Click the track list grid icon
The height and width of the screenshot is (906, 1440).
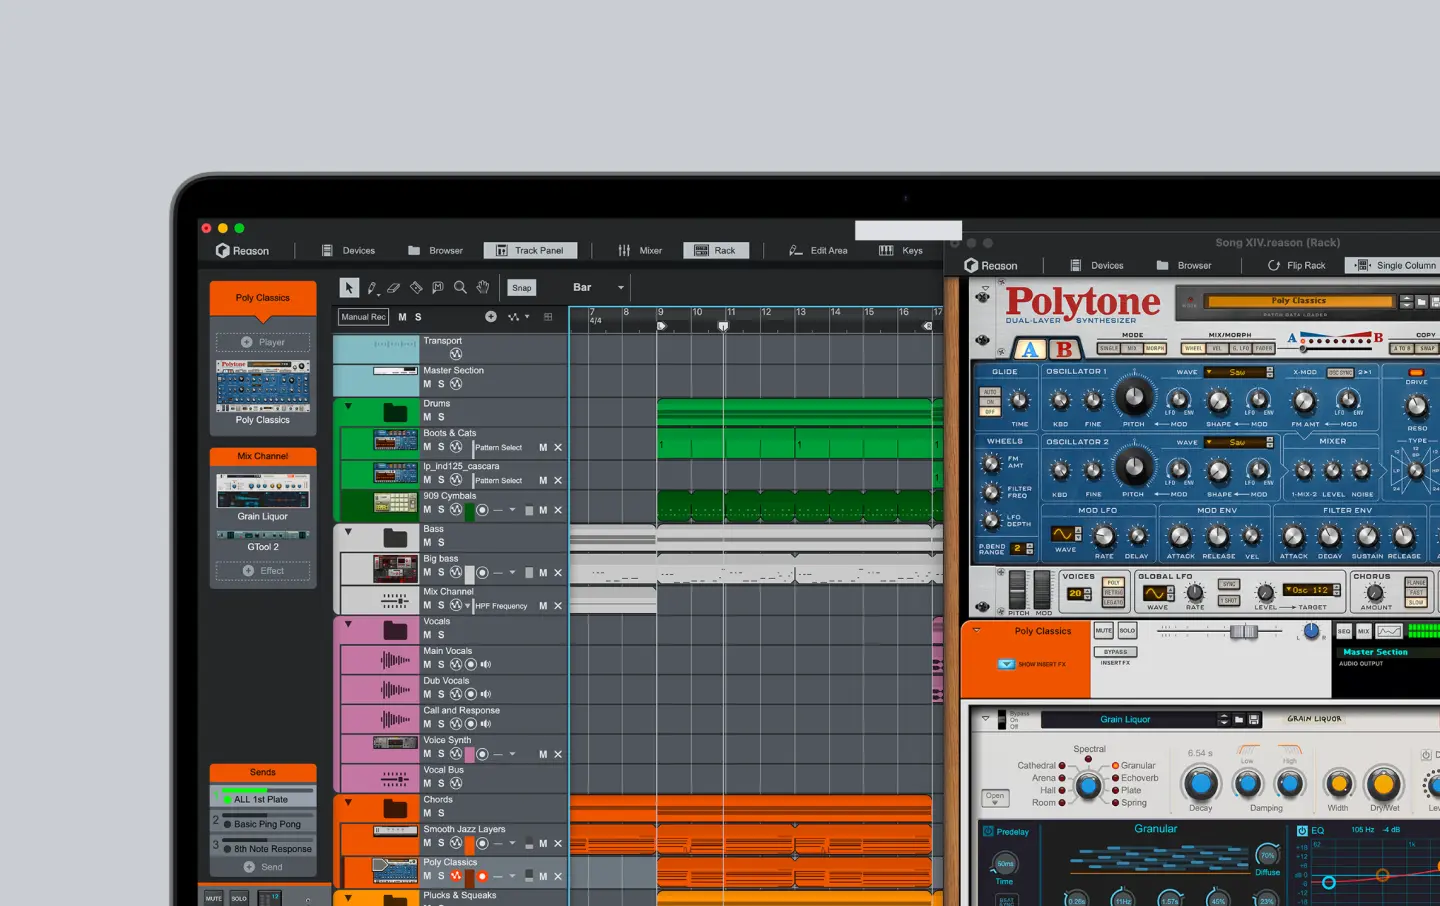point(548,317)
